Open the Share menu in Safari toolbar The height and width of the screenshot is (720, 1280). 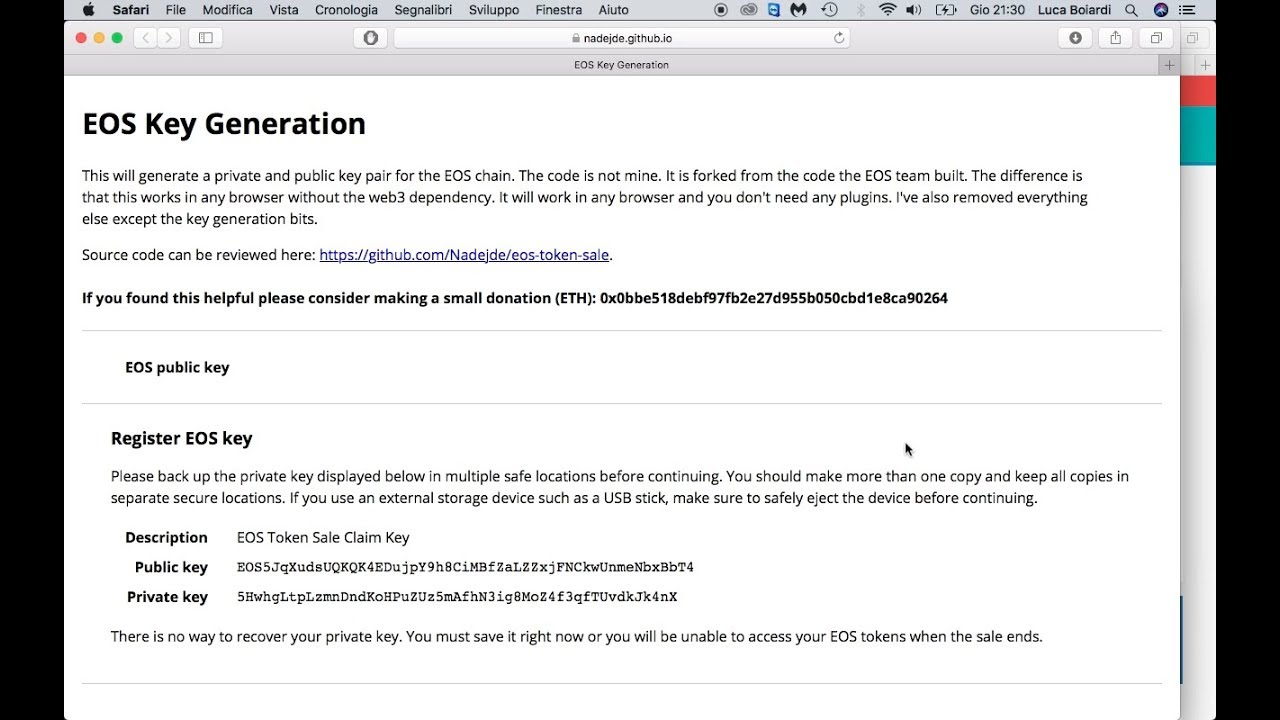pyautogui.click(x=1115, y=38)
